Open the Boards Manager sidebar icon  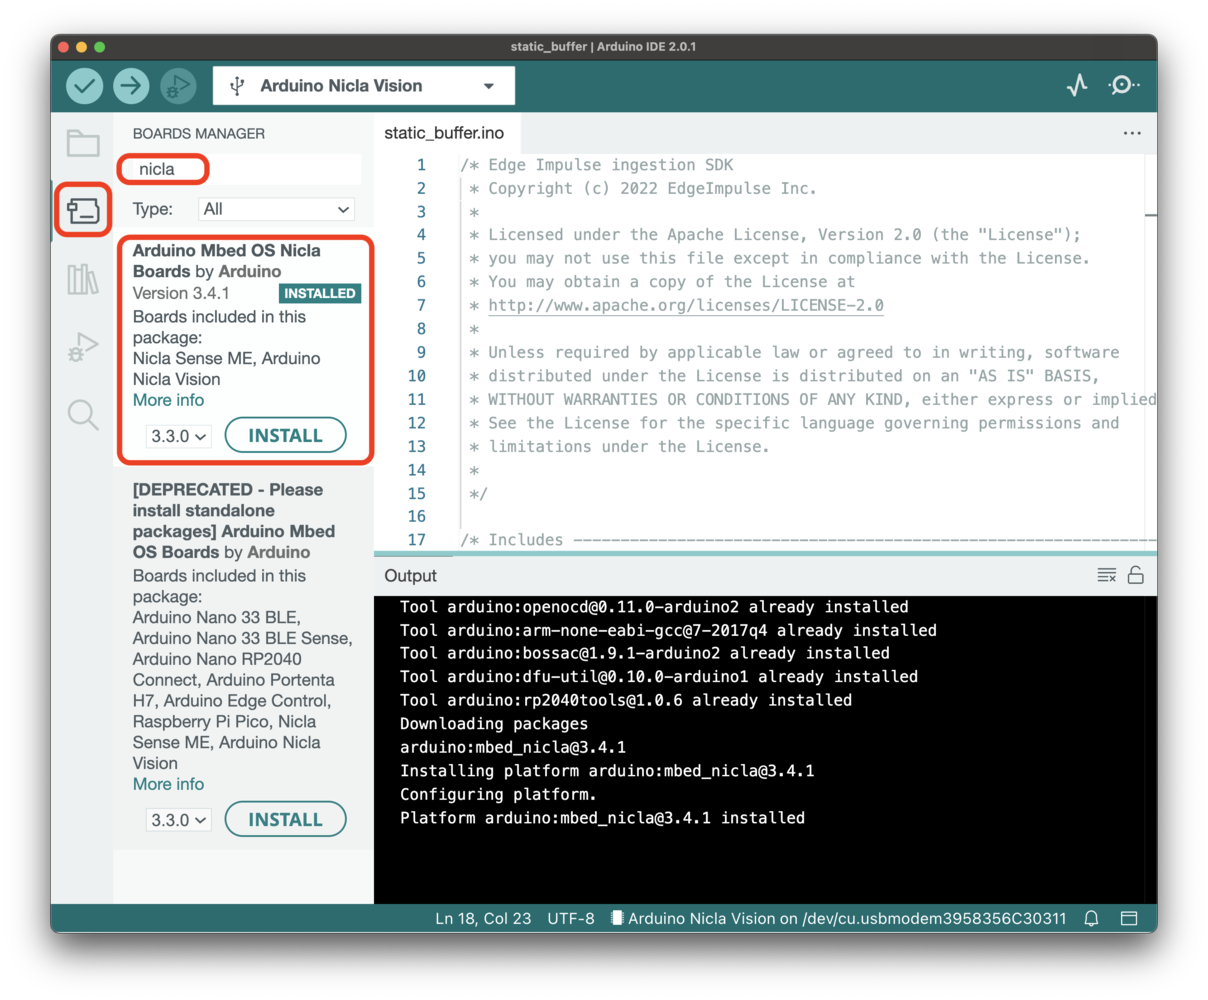click(83, 210)
